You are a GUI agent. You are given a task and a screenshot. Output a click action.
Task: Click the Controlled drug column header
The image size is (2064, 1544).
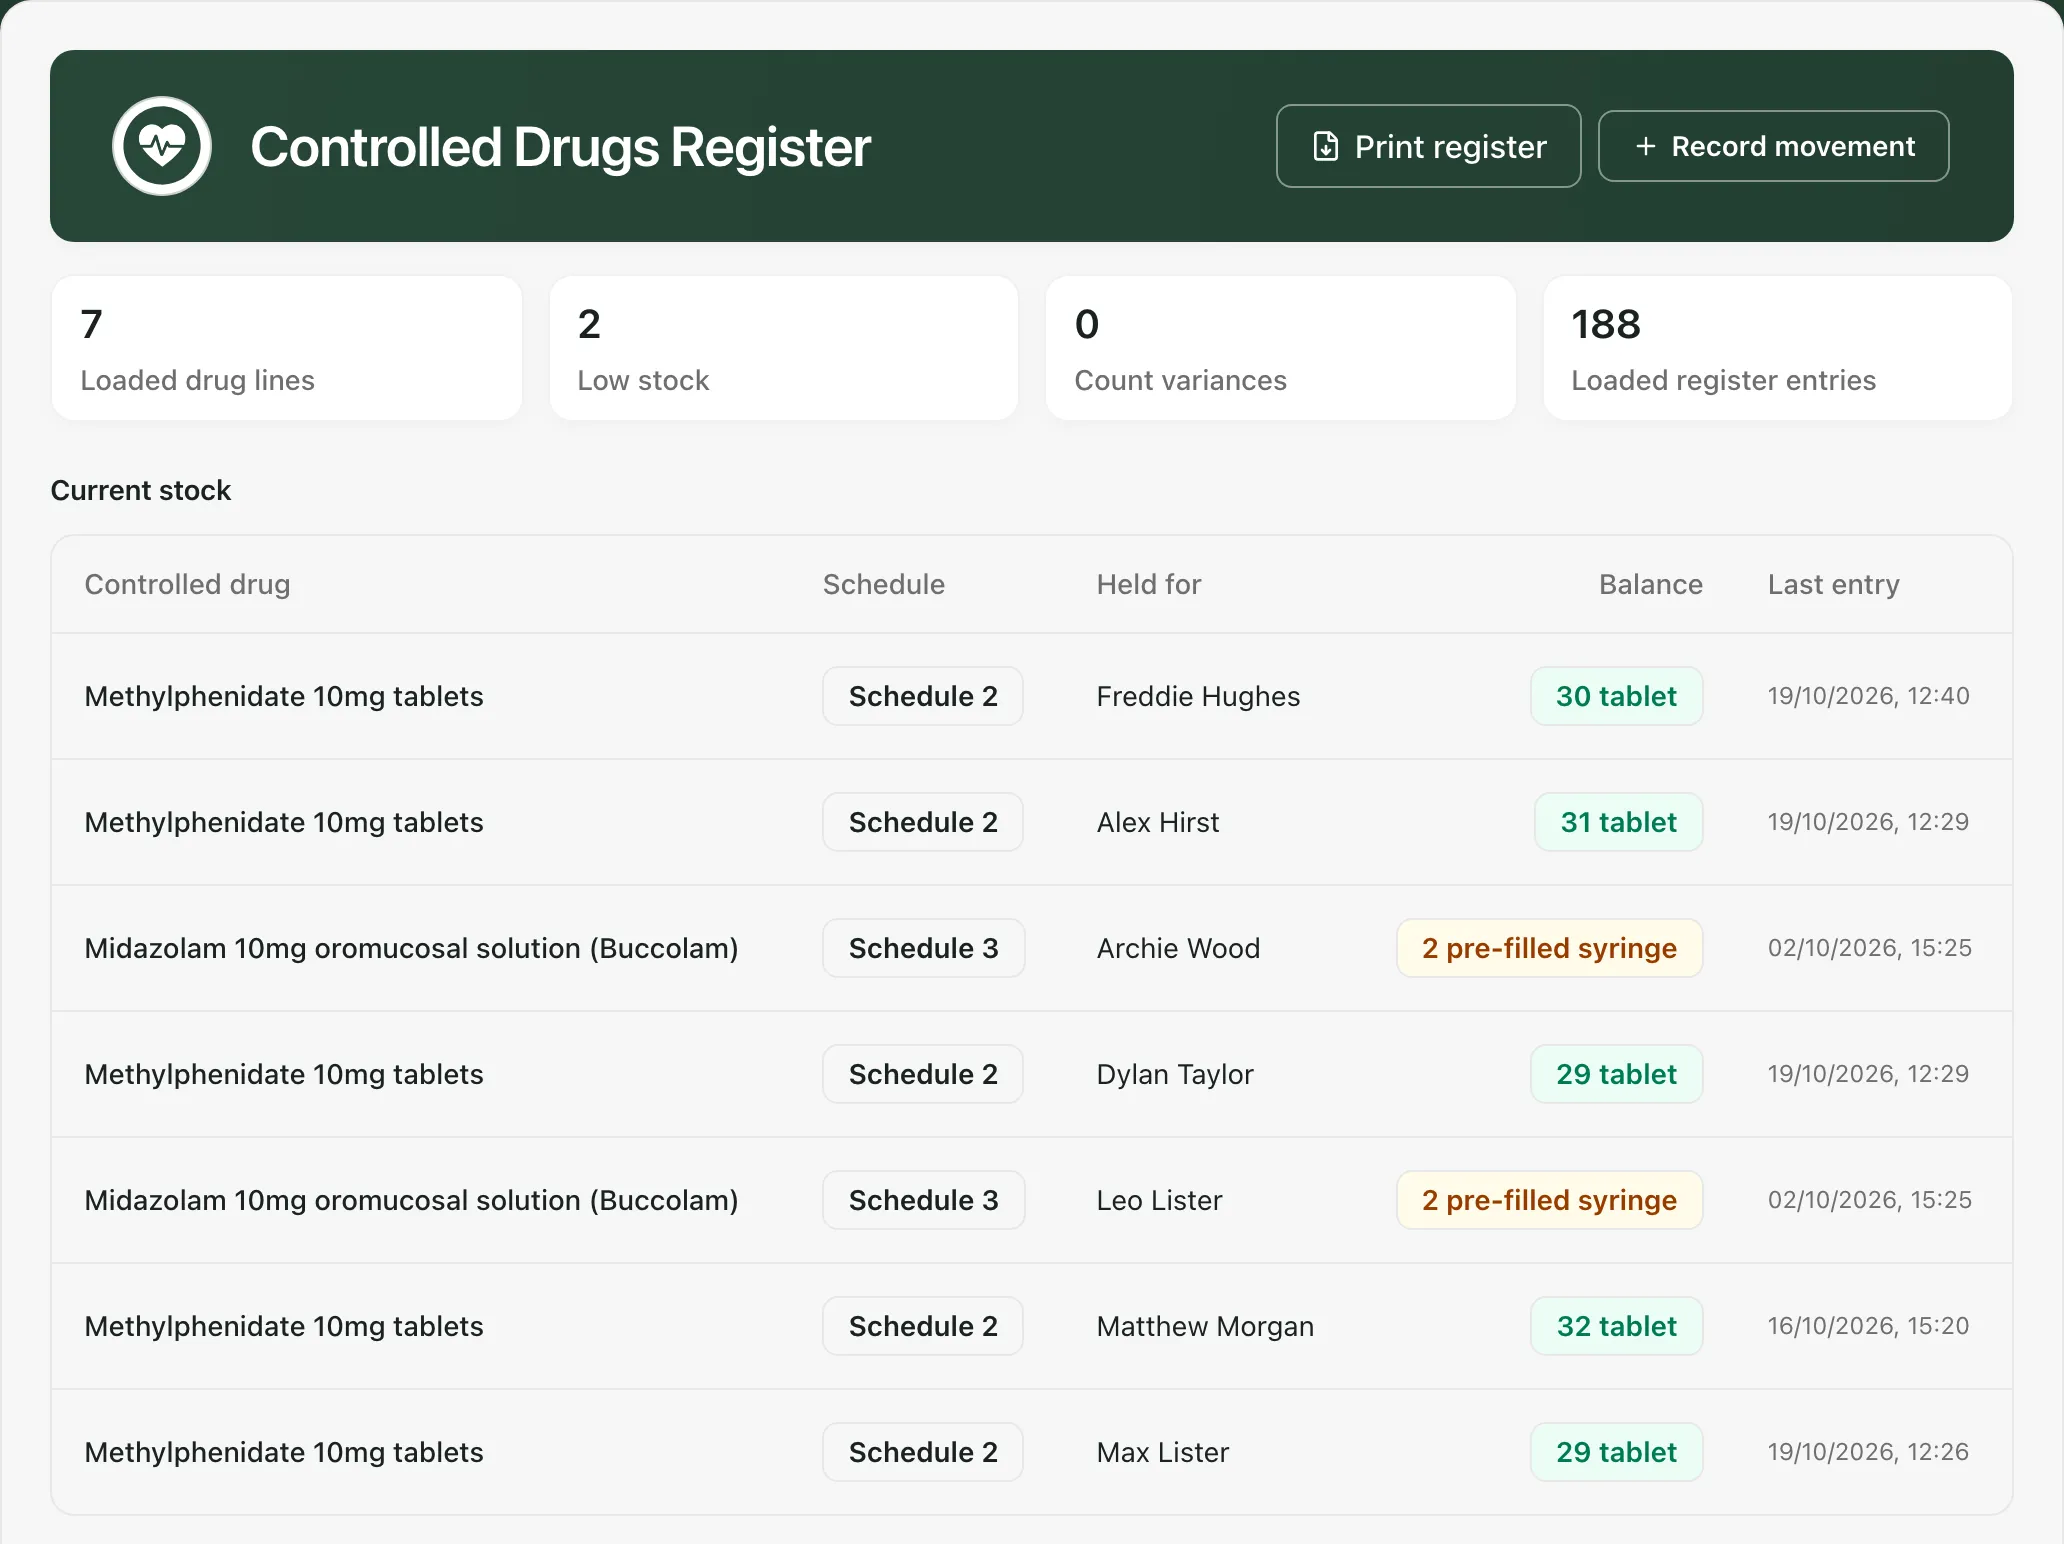coord(187,584)
